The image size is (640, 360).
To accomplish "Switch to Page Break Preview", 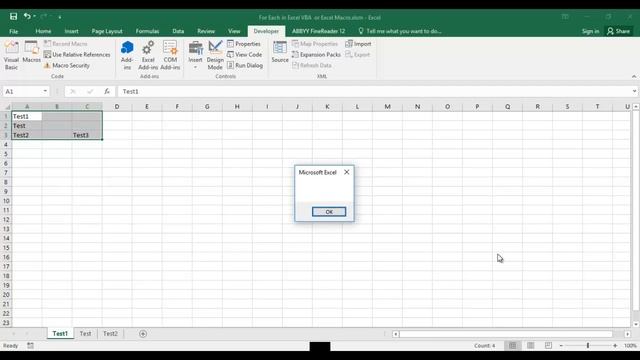I will (x=548, y=346).
